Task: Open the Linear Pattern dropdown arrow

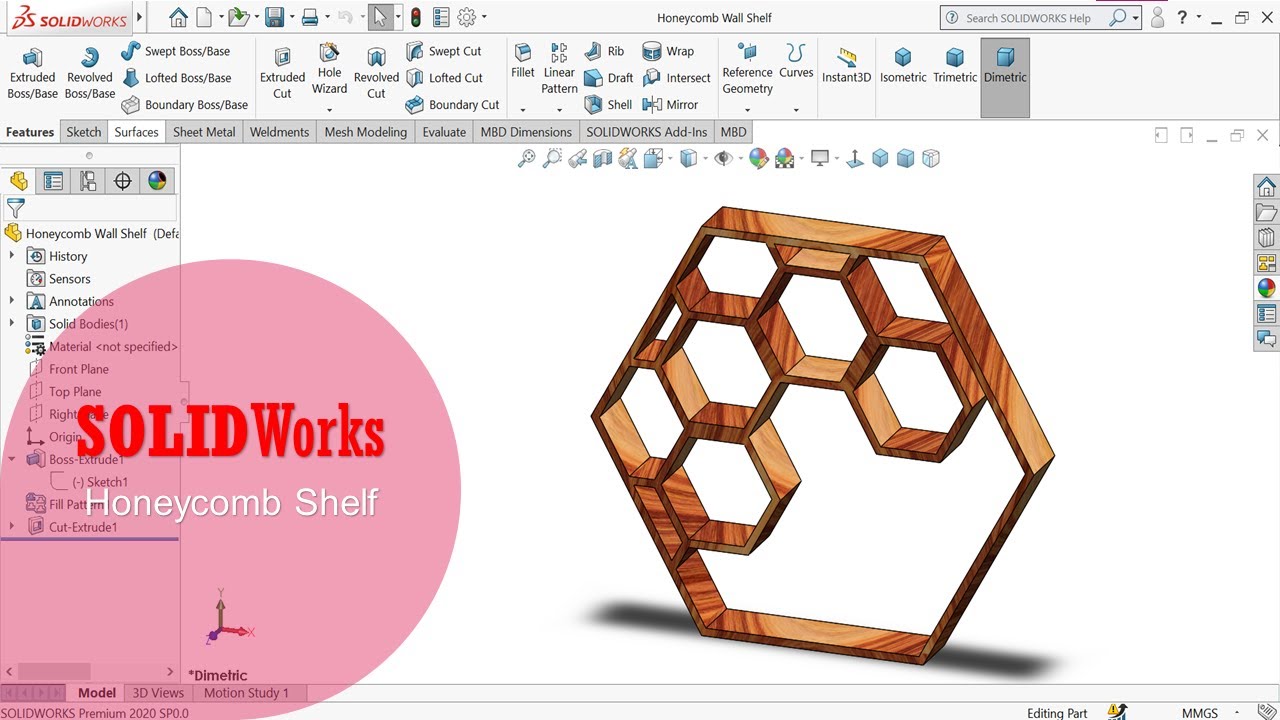Action: [x=559, y=110]
